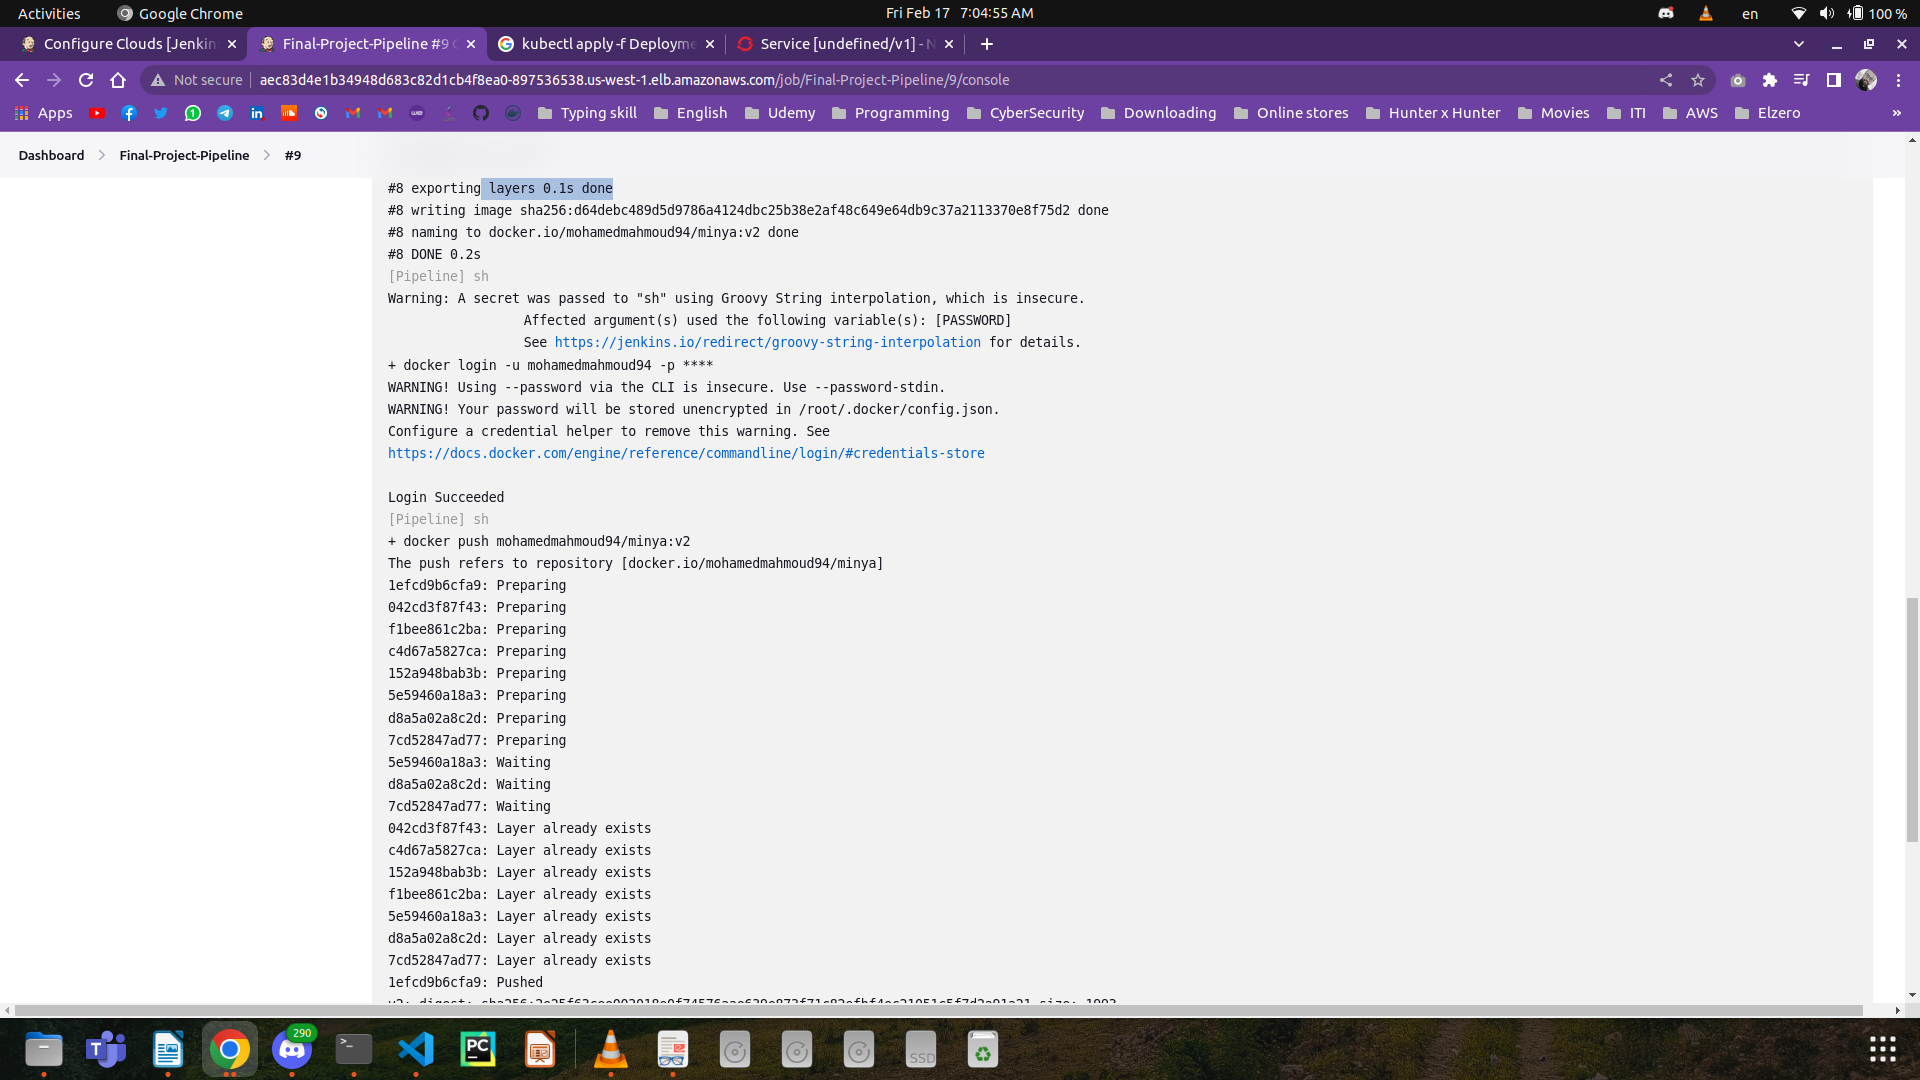Bookmark this page with star icon
This screenshot has height=1080, width=1920.
coord(1698,80)
